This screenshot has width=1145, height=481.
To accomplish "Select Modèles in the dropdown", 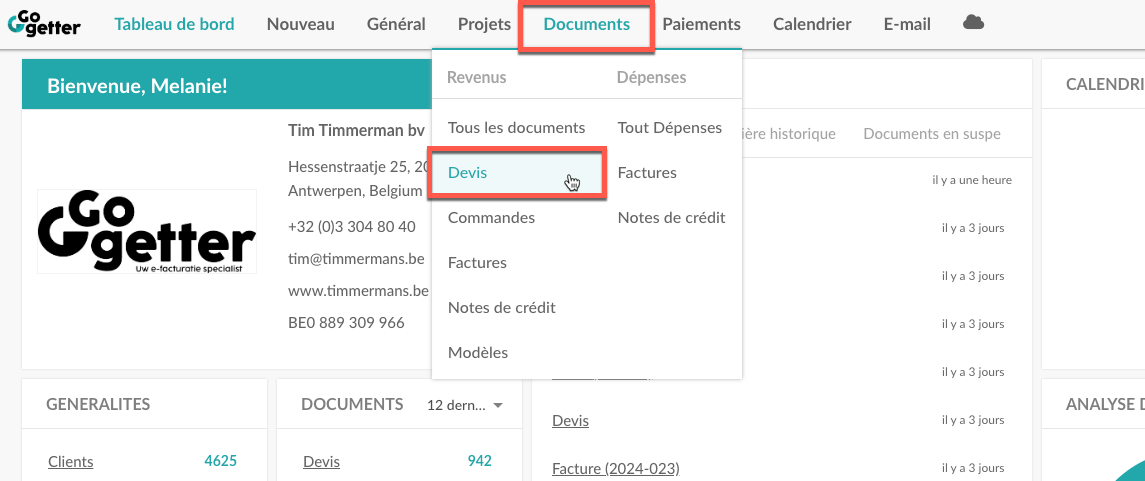I will click(478, 353).
